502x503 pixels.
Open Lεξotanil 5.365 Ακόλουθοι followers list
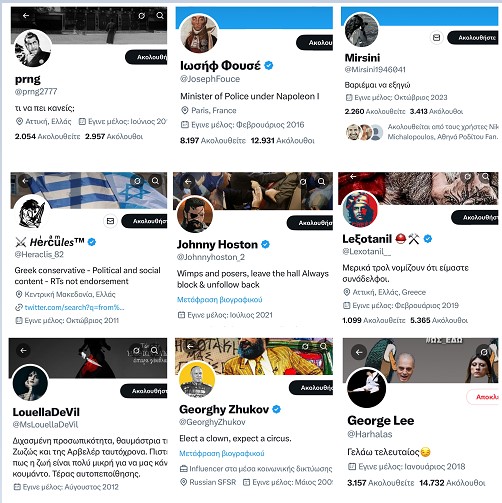(x=439, y=320)
